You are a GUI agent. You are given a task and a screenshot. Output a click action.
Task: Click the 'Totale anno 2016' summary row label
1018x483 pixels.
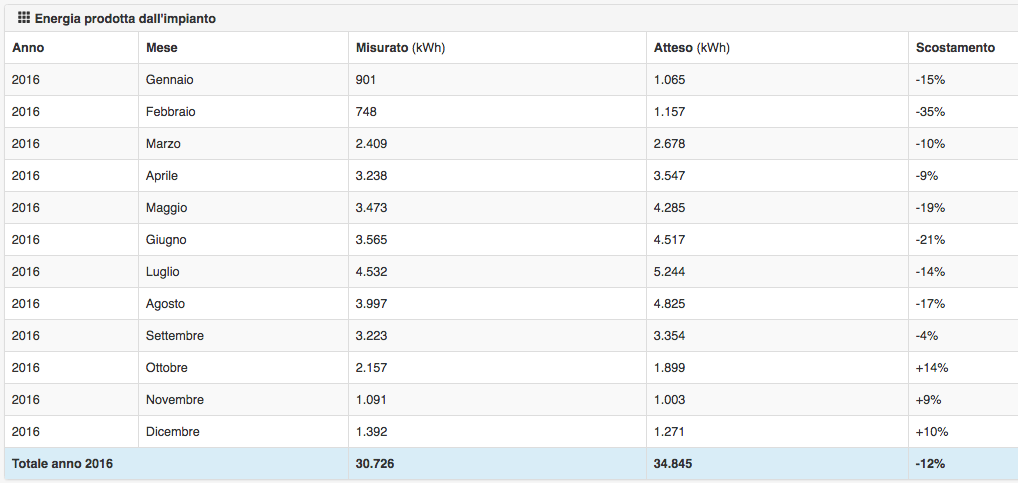62,463
